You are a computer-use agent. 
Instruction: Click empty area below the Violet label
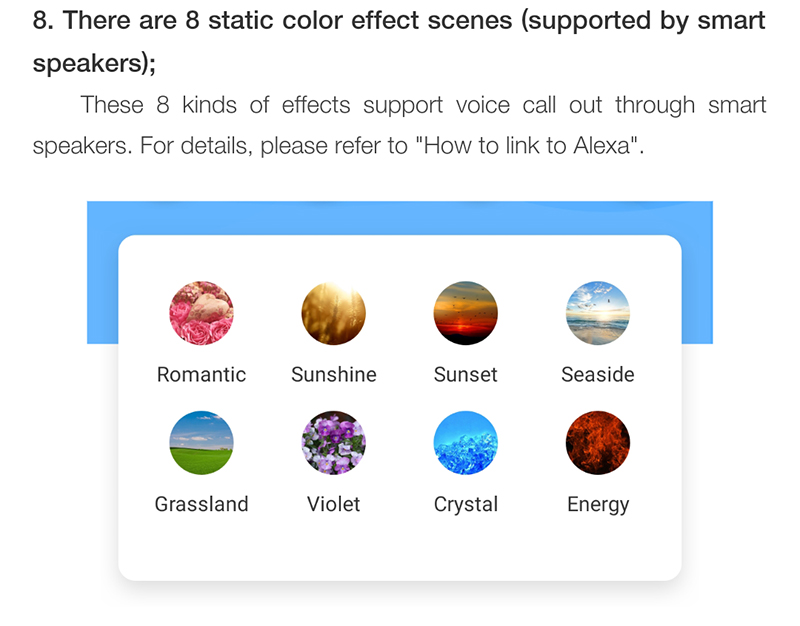click(x=334, y=548)
